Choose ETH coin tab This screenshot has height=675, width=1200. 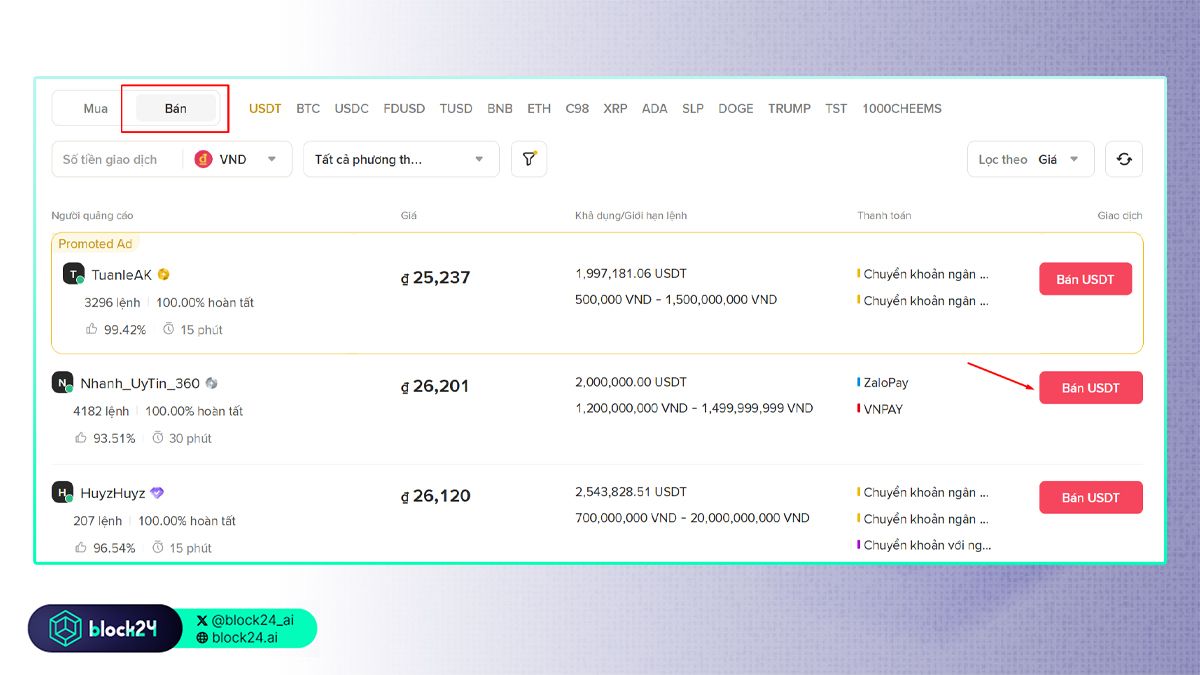tap(539, 109)
